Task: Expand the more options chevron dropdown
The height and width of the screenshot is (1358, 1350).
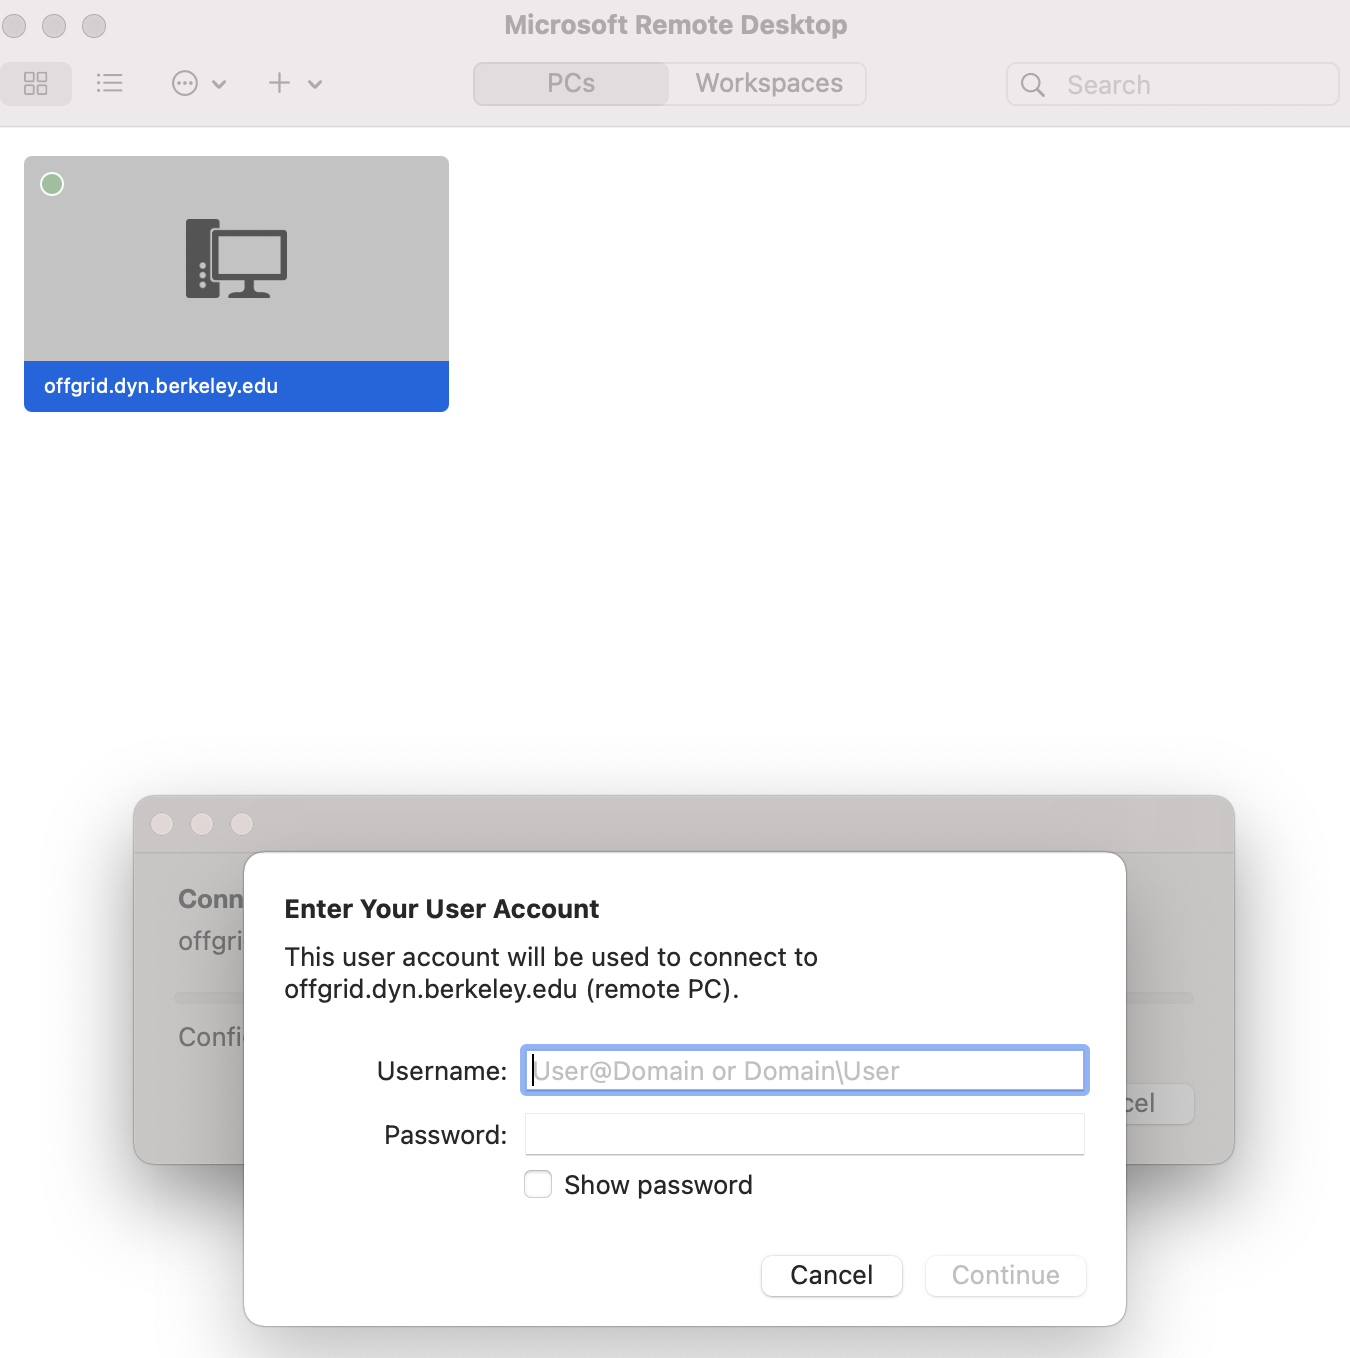Action: 219,85
